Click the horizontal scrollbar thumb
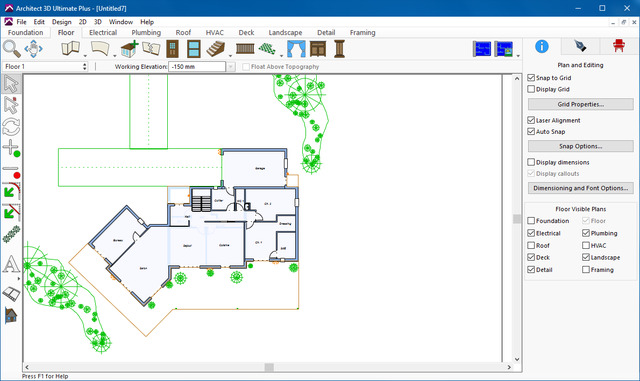 coord(269,367)
